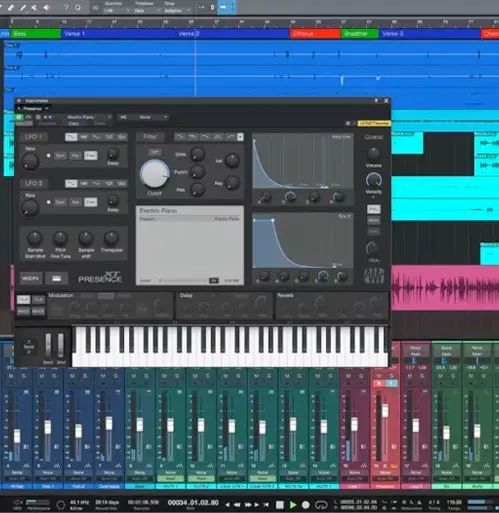This screenshot has height=513, width=499.
Task: Enable the LFO 1 Free button
Action: (91, 156)
